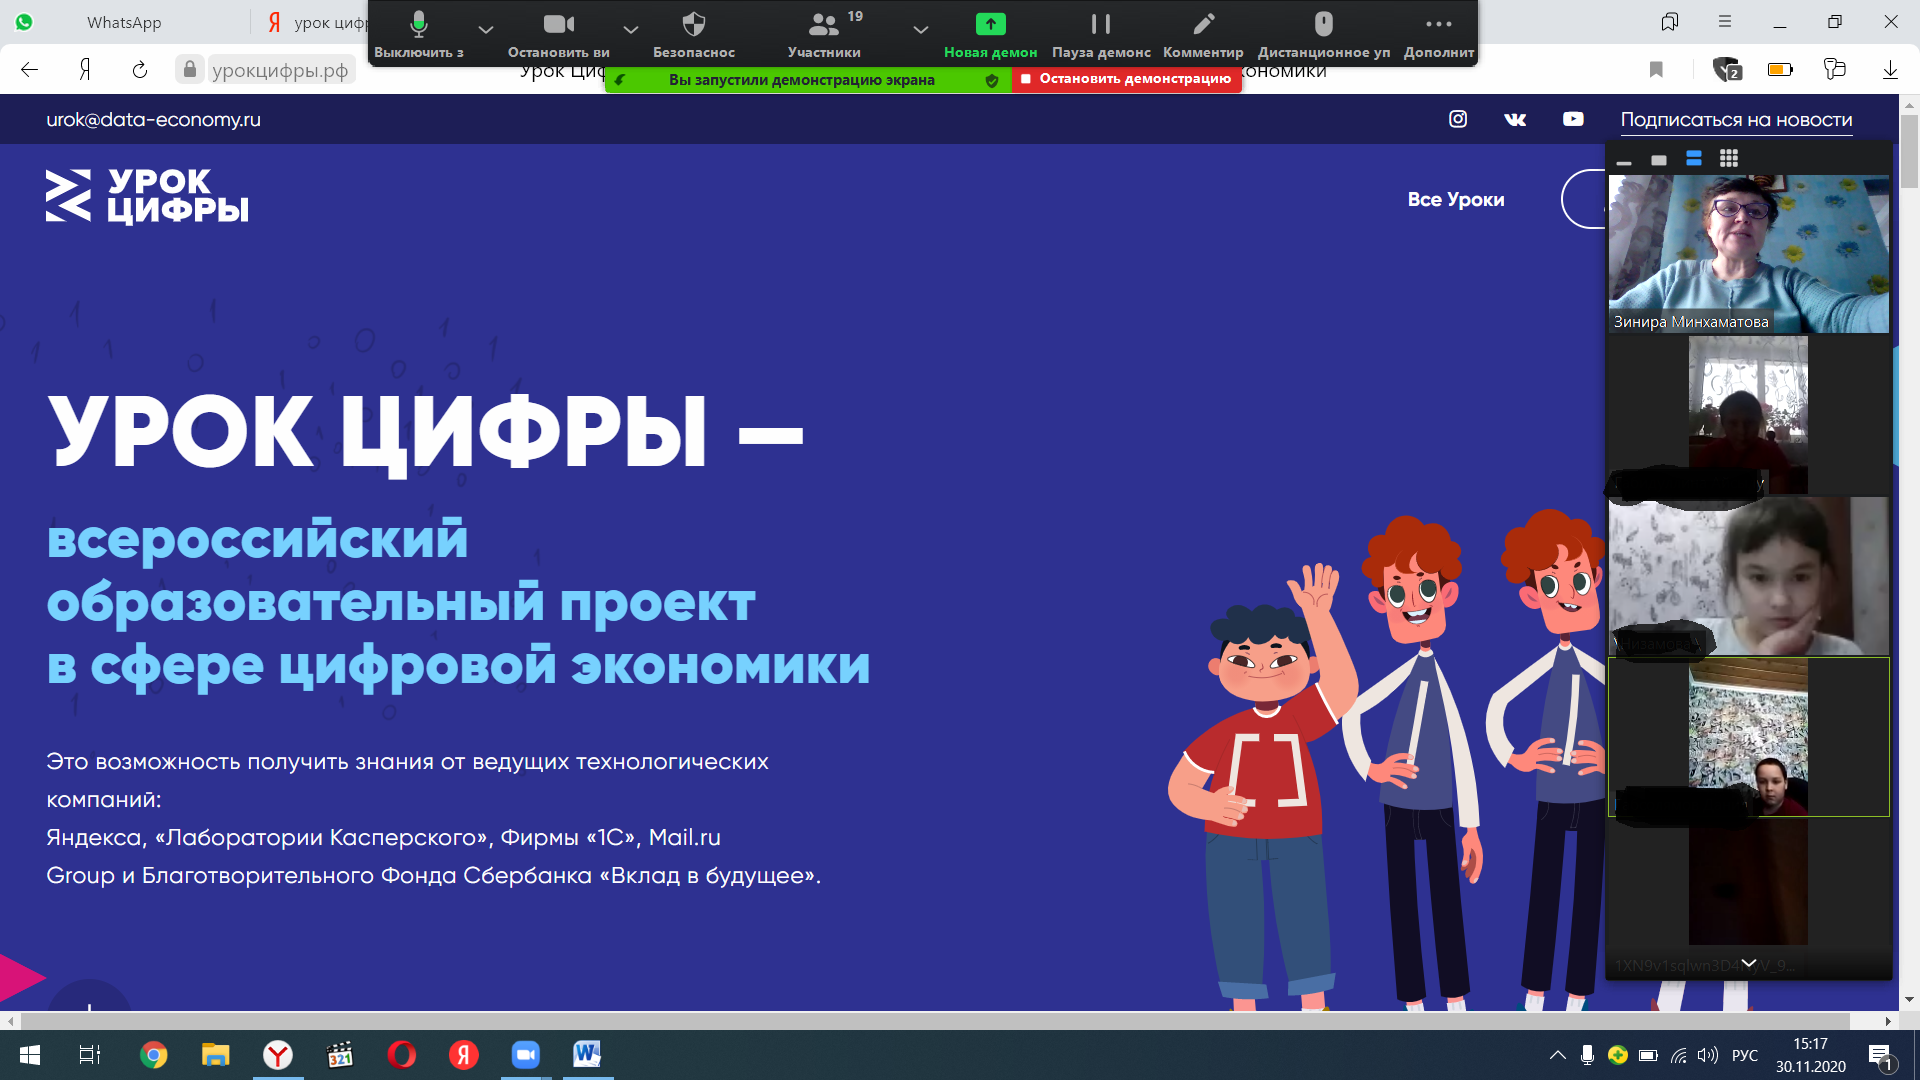Viewport: 1920px width, 1080px height.
Task: Expand video settings arrow
Action: [630, 30]
